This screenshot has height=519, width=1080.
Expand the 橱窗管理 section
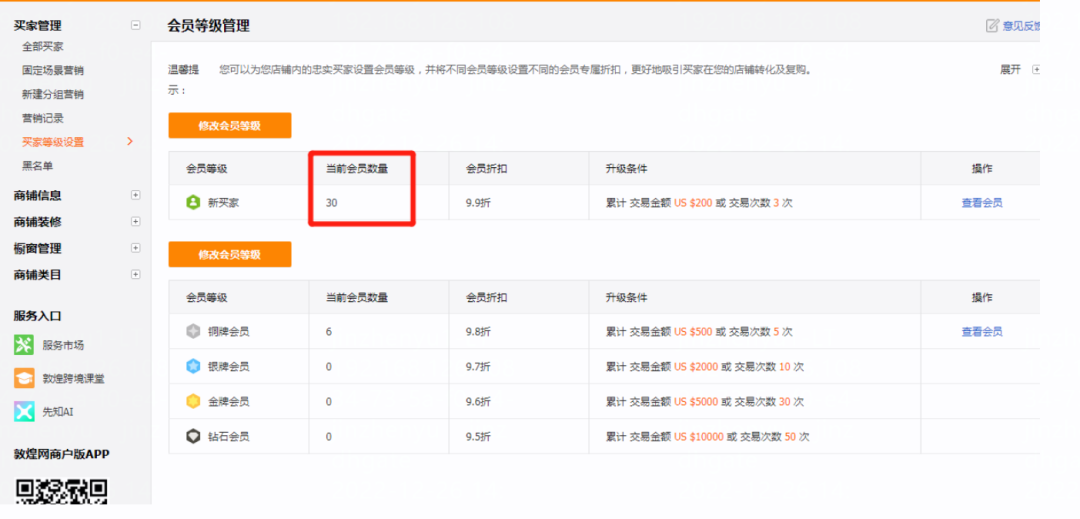[x=136, y=248]
